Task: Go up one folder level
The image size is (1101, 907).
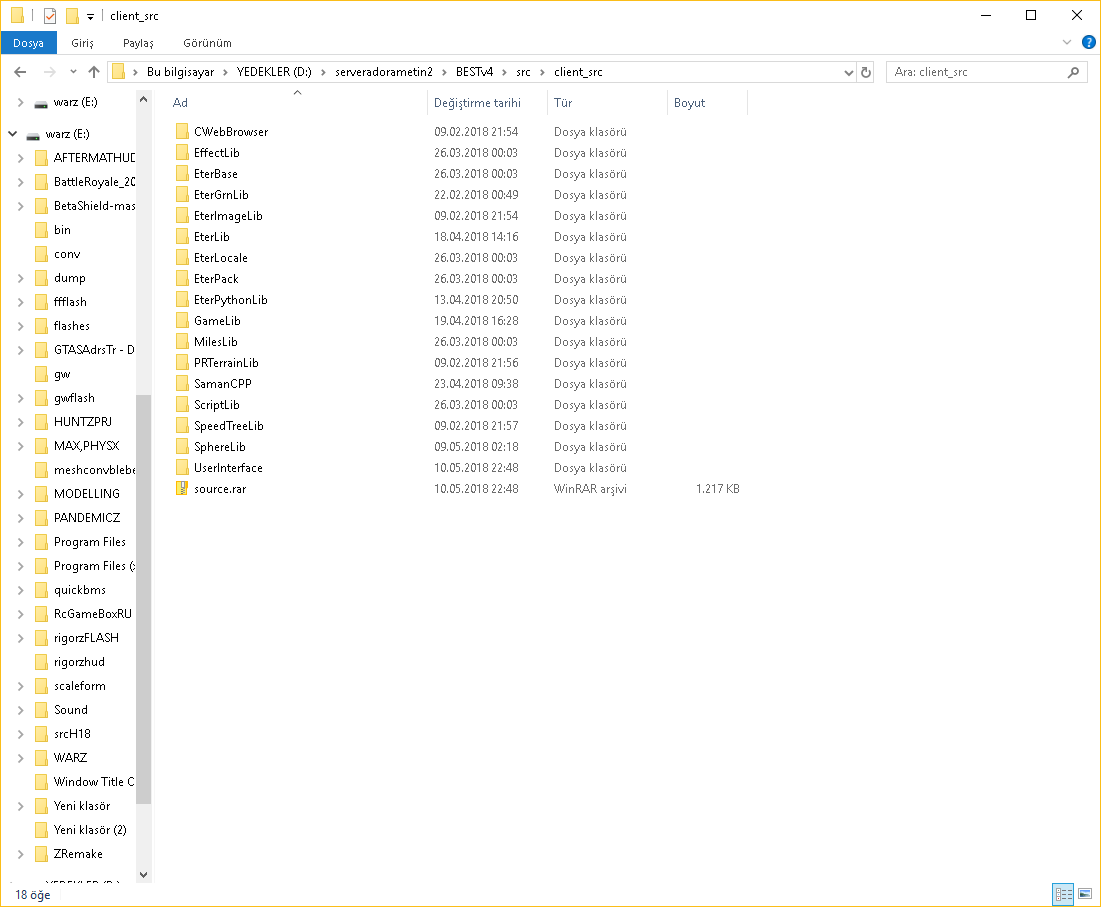Action: 94,72
